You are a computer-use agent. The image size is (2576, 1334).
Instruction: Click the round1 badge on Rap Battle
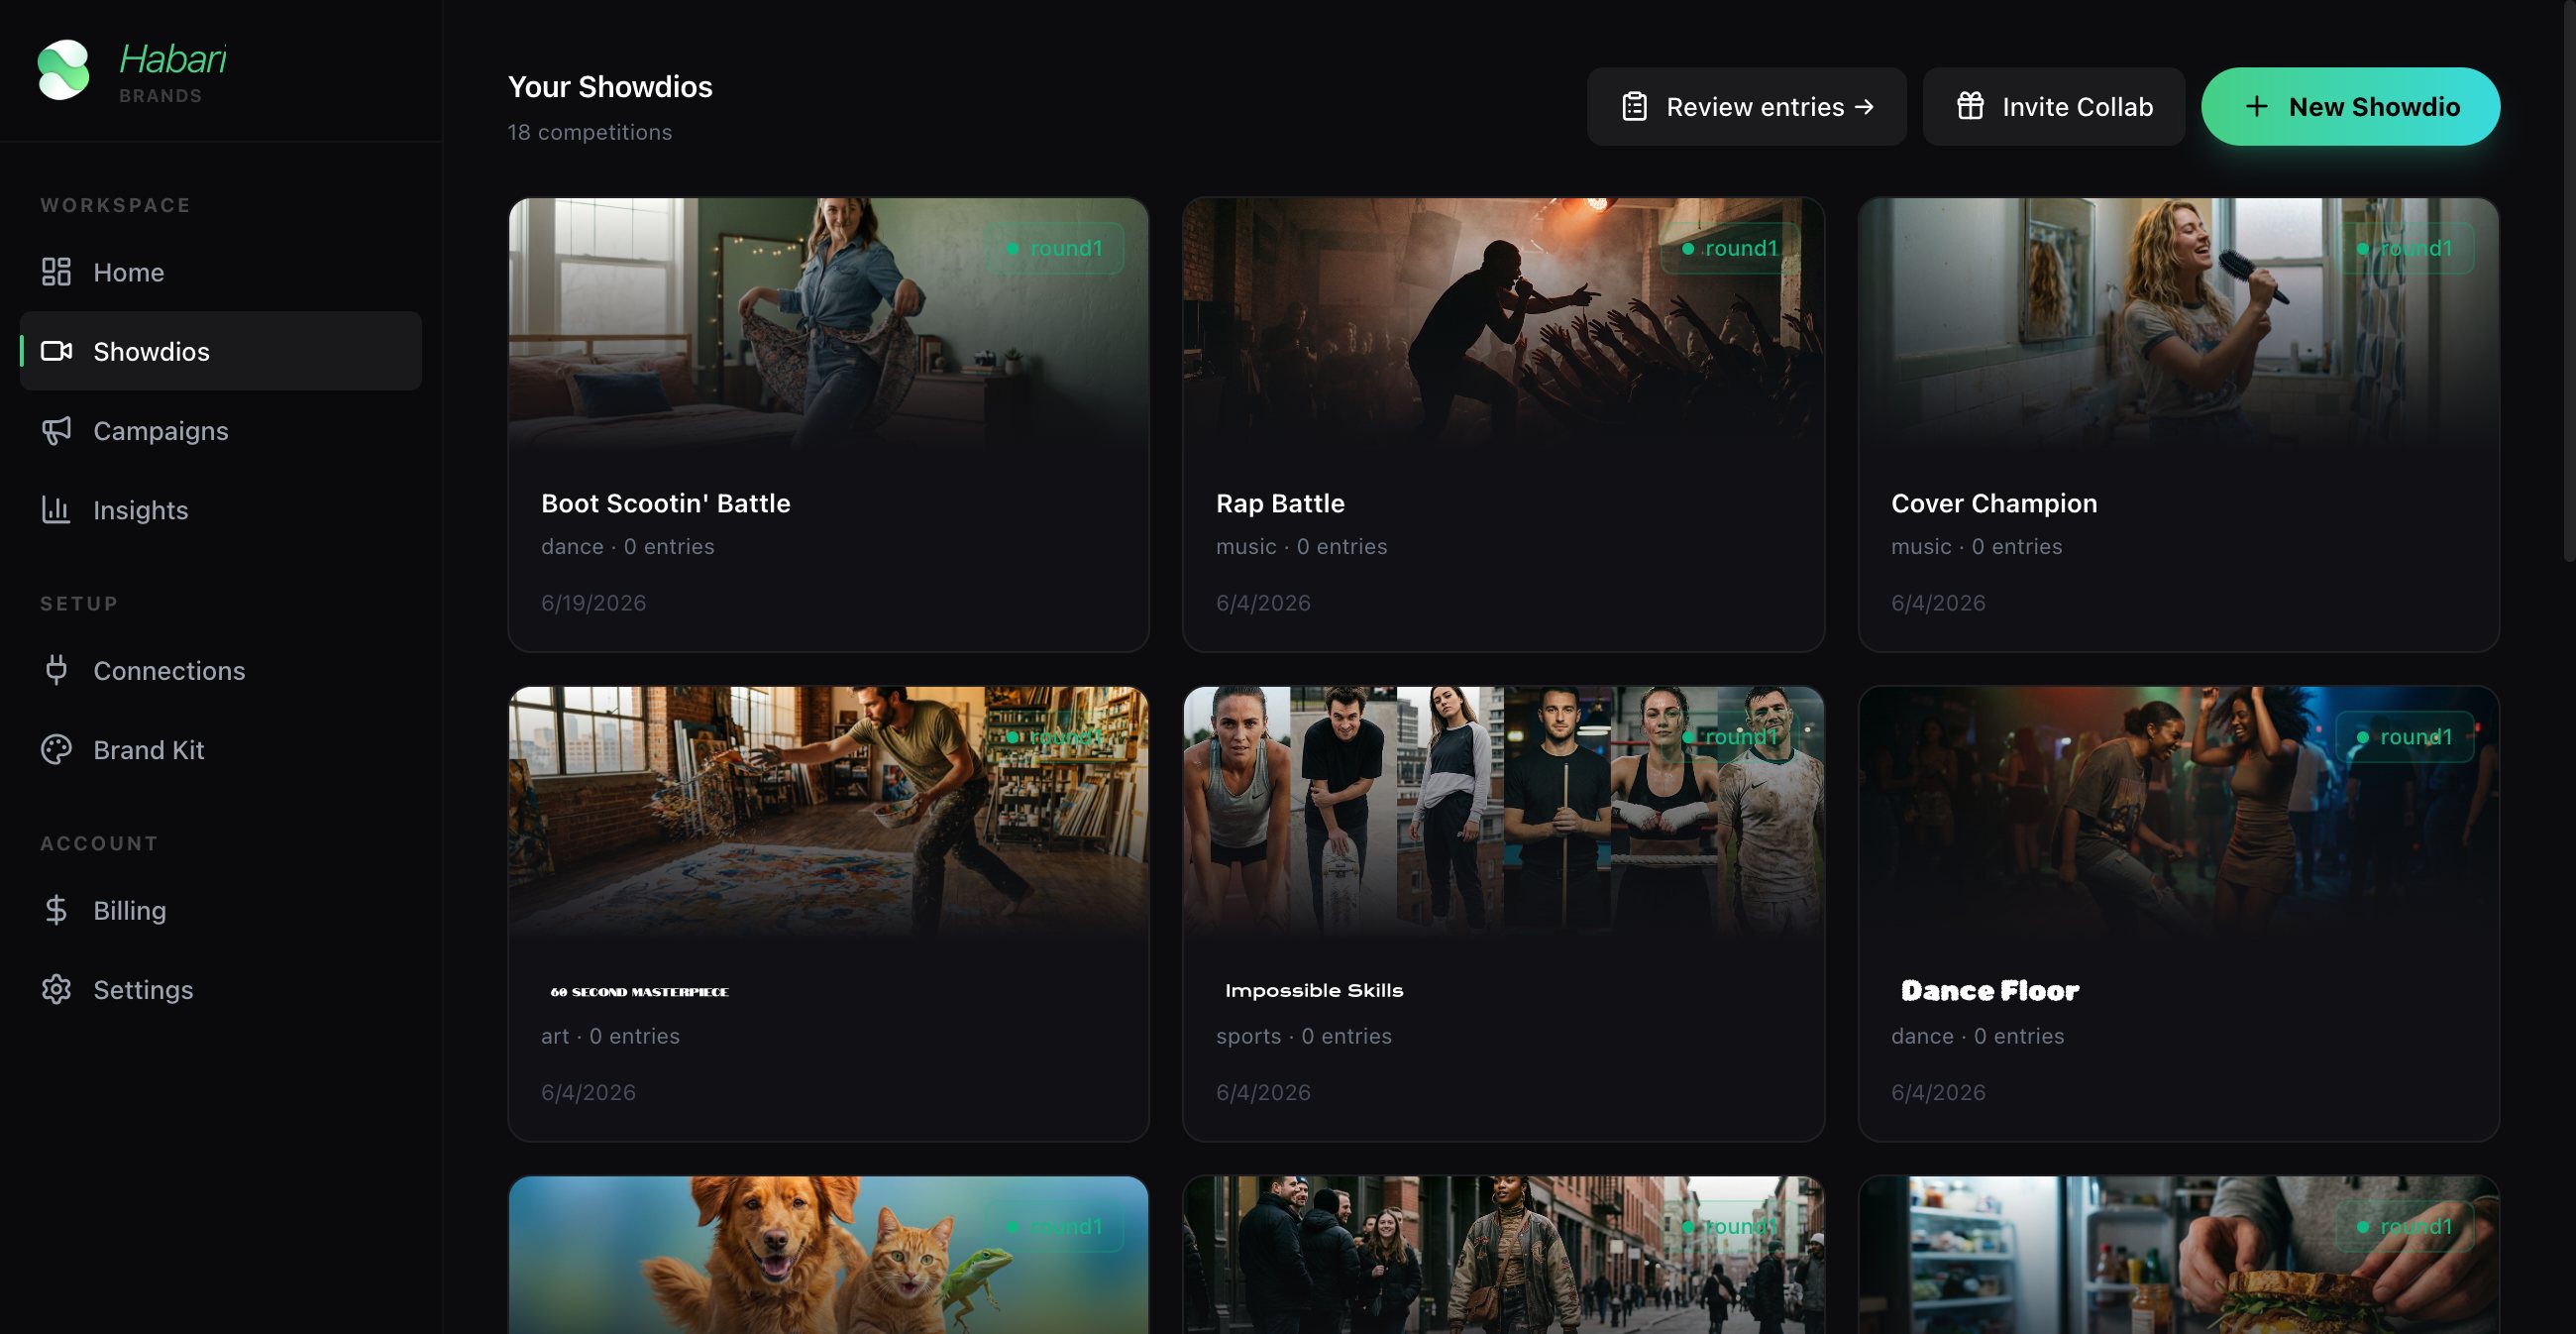1730,248
